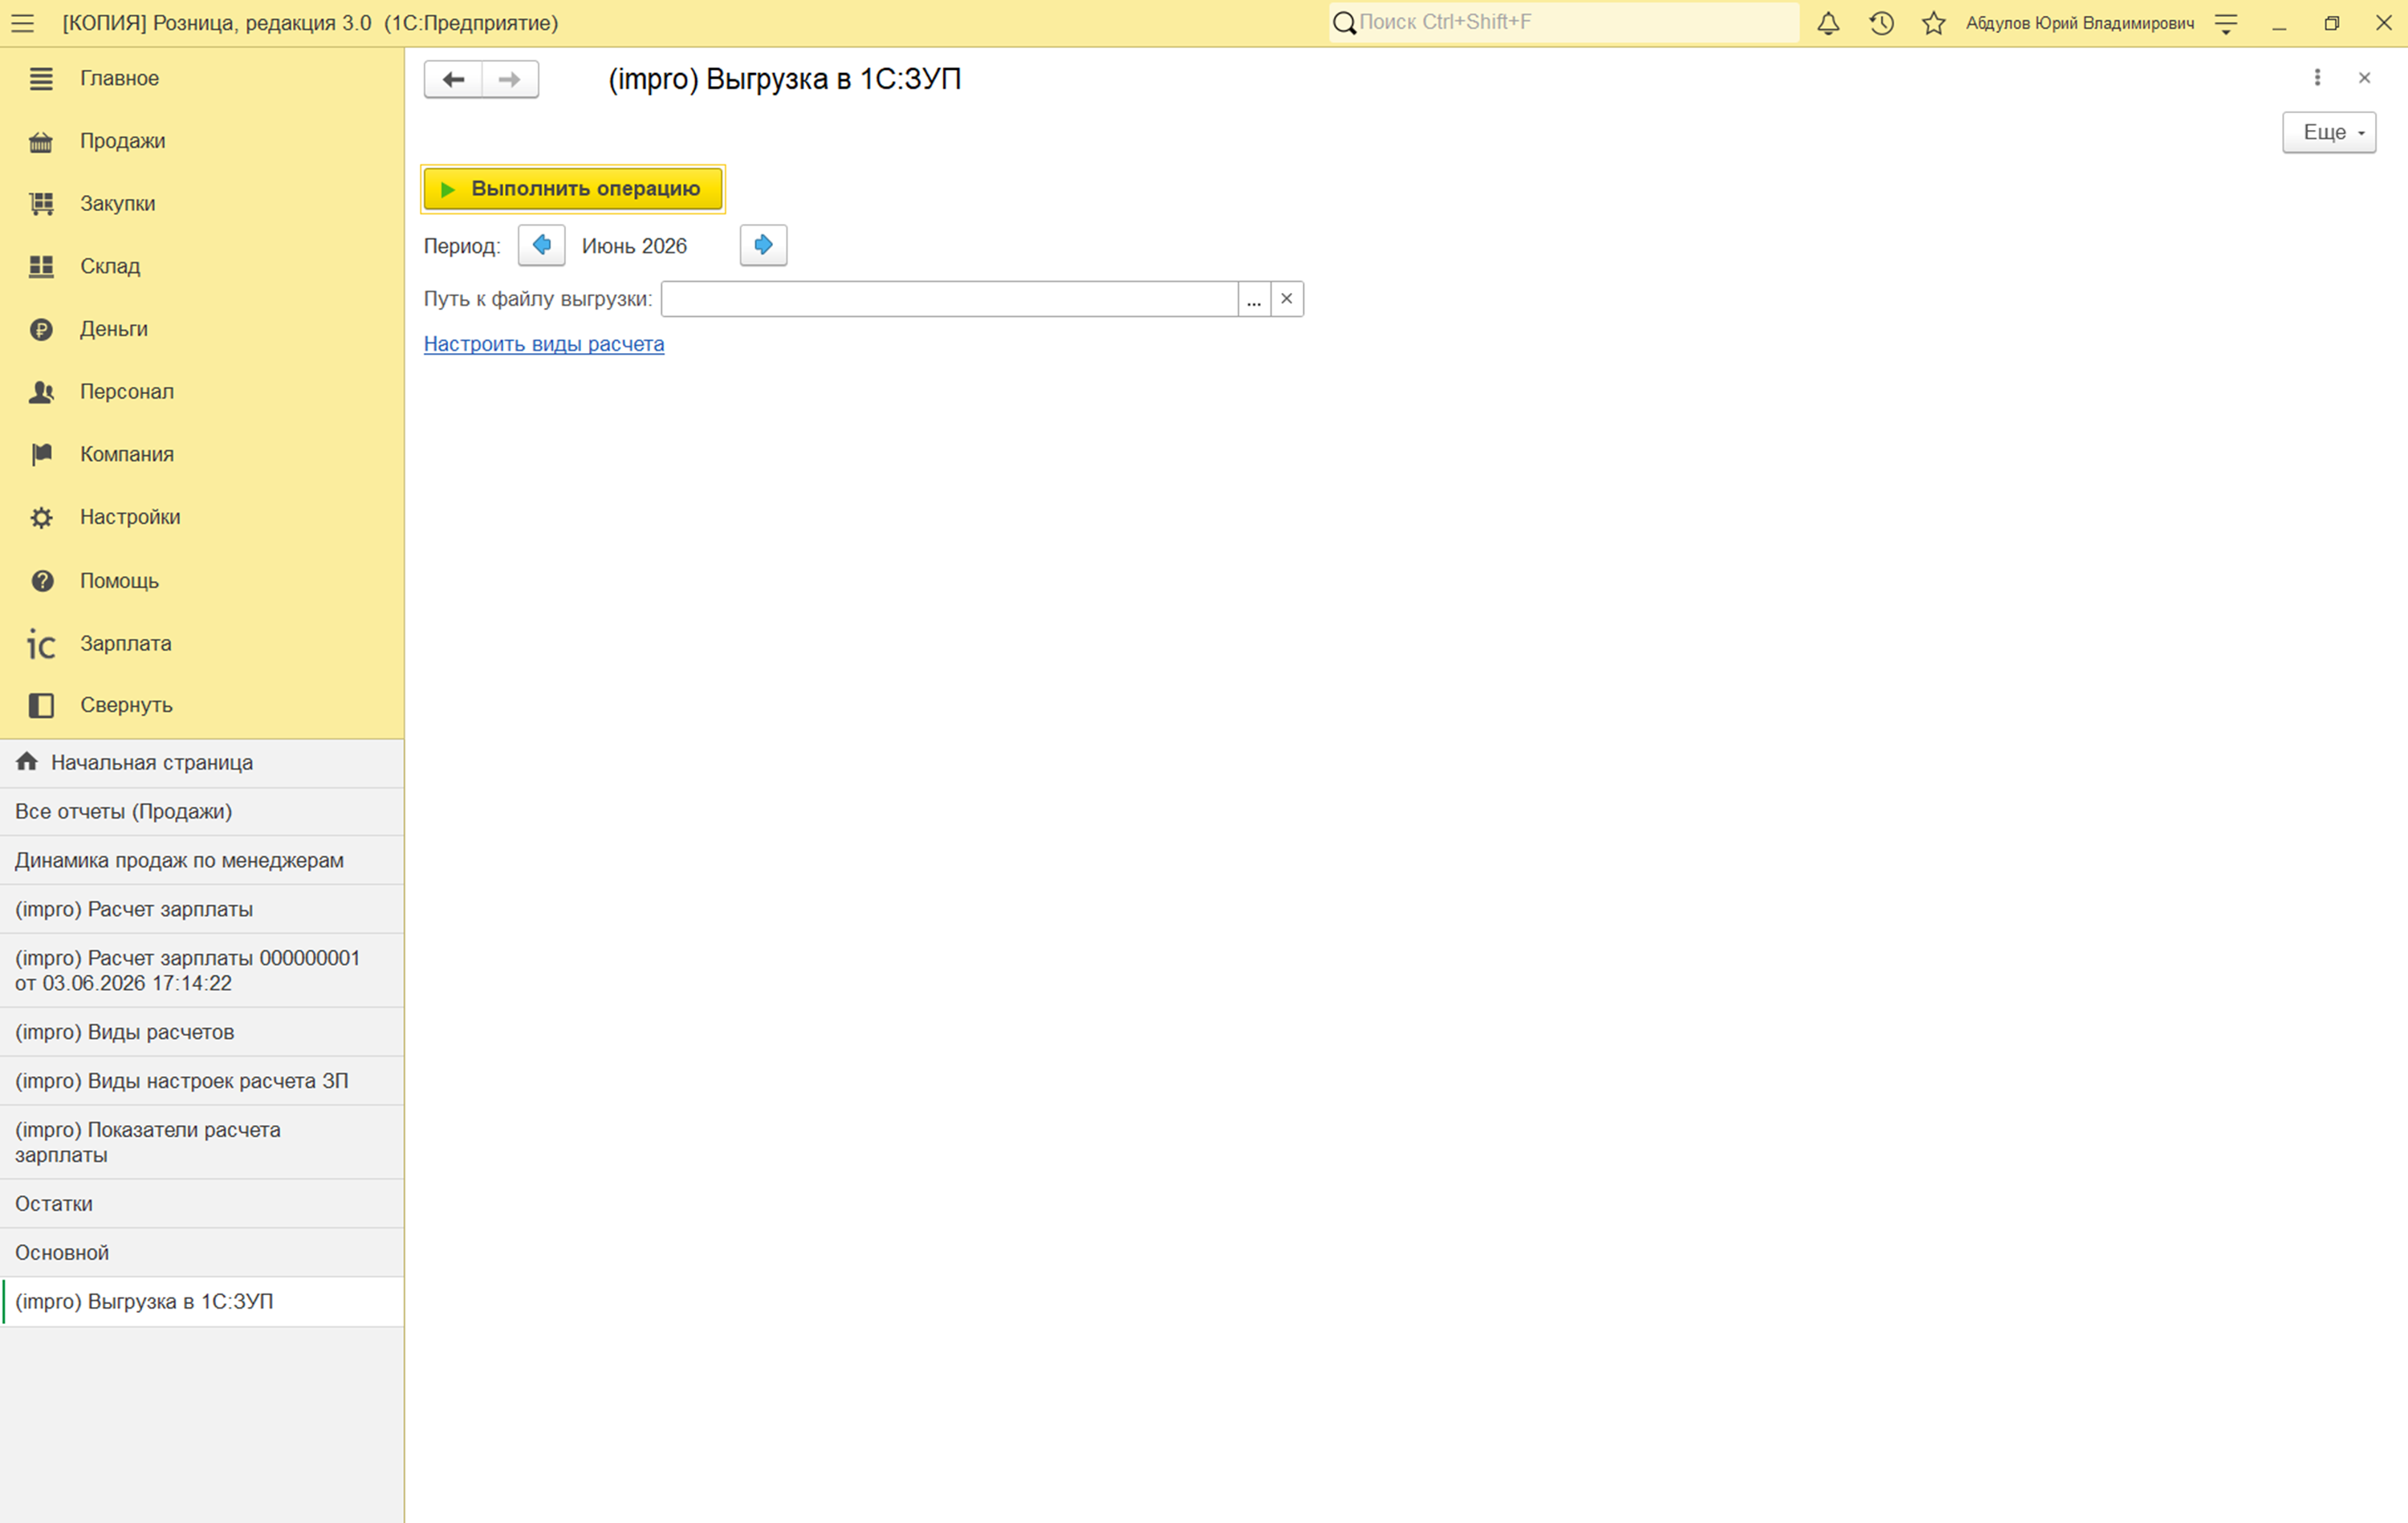This screenshot has height=1523, width=2408.
Task: Open the Расчет зарплаты 000000001 document tab
Action: click(x=202, y=971)
